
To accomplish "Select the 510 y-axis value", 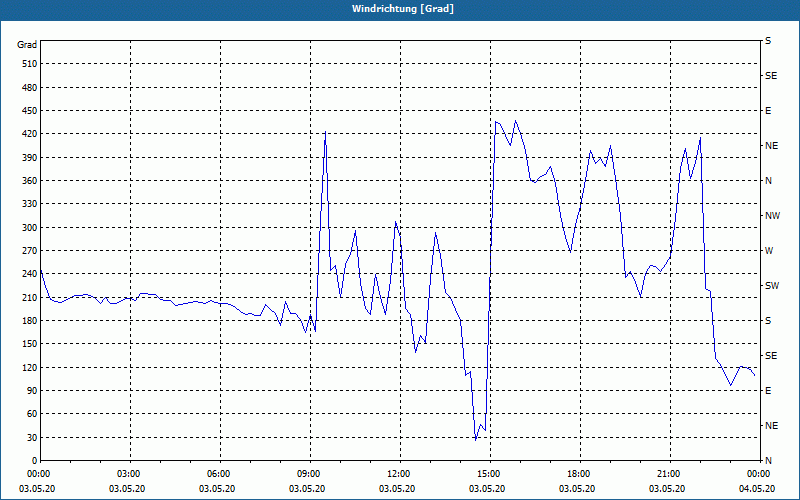I will pos(29,64).
